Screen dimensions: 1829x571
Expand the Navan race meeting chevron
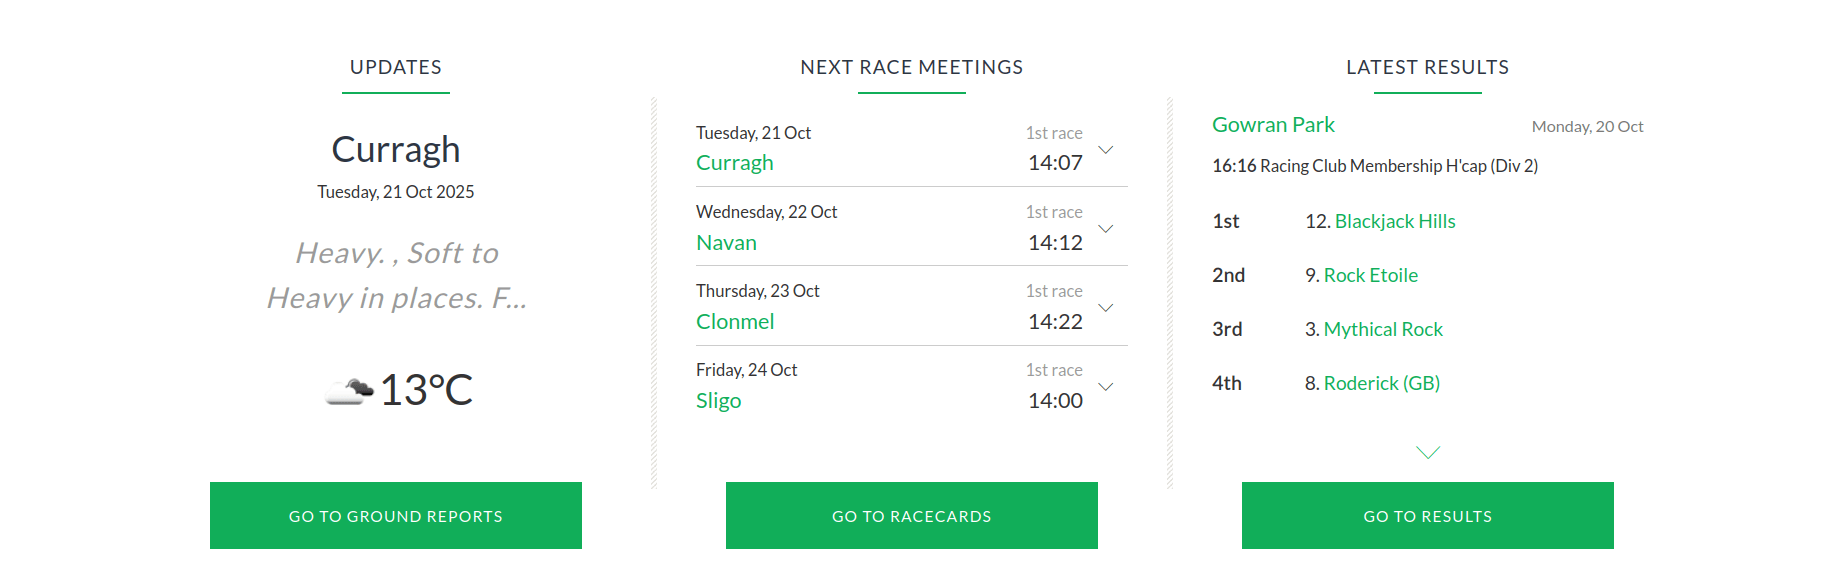[1106, 228]
